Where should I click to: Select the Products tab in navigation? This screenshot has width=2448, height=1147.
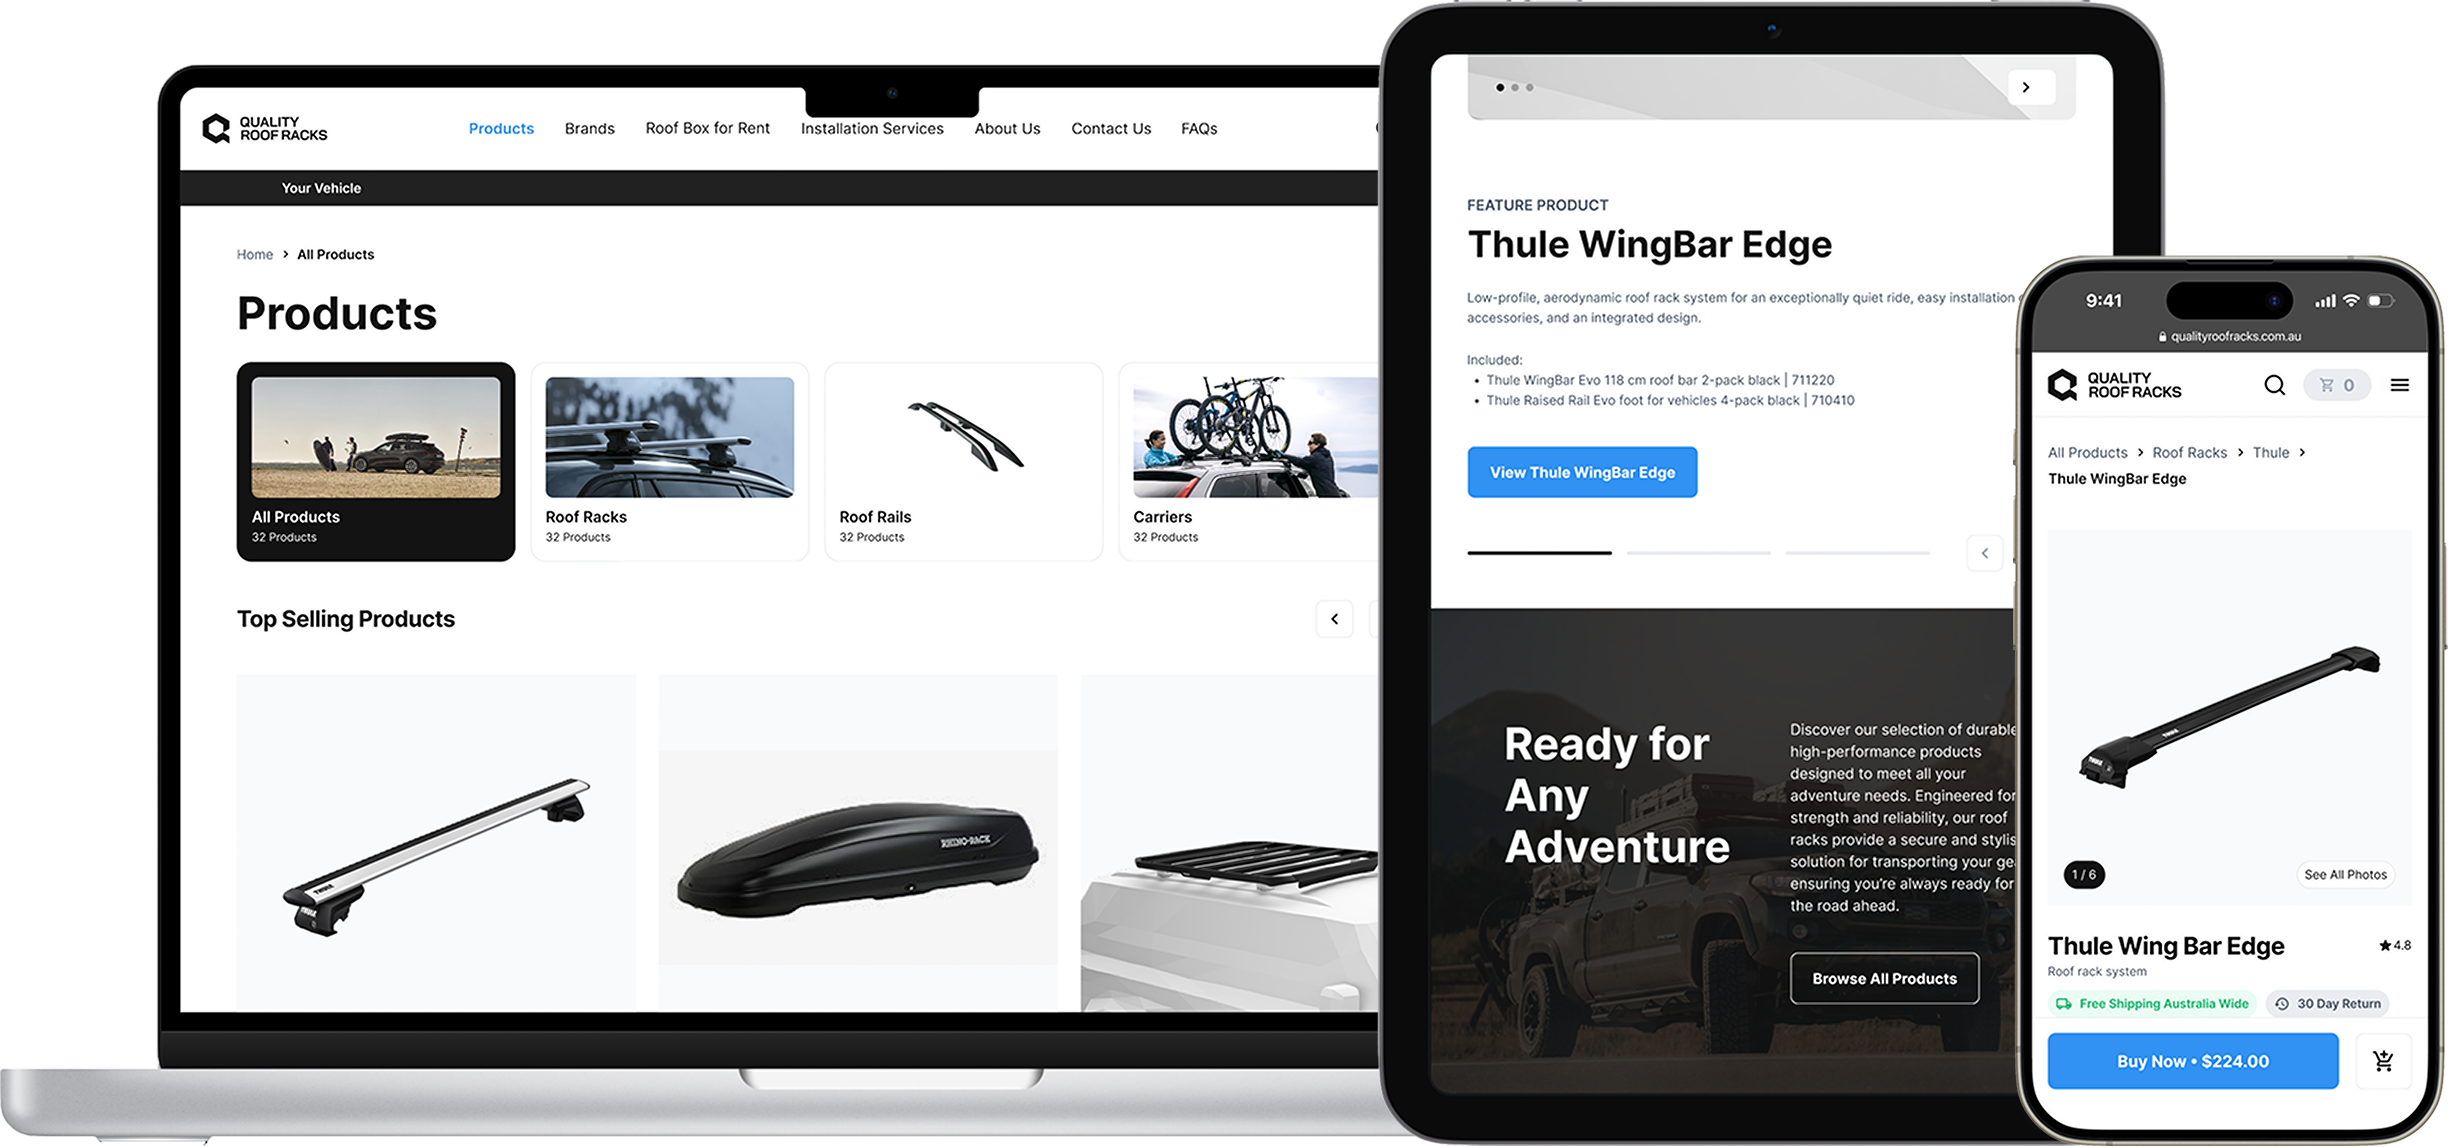501,128
